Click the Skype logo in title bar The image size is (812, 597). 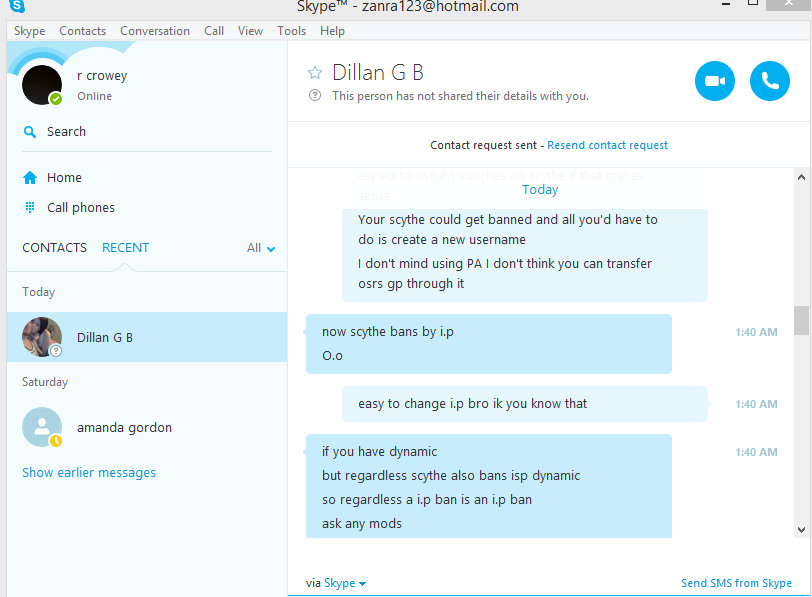tap(17, 6)
